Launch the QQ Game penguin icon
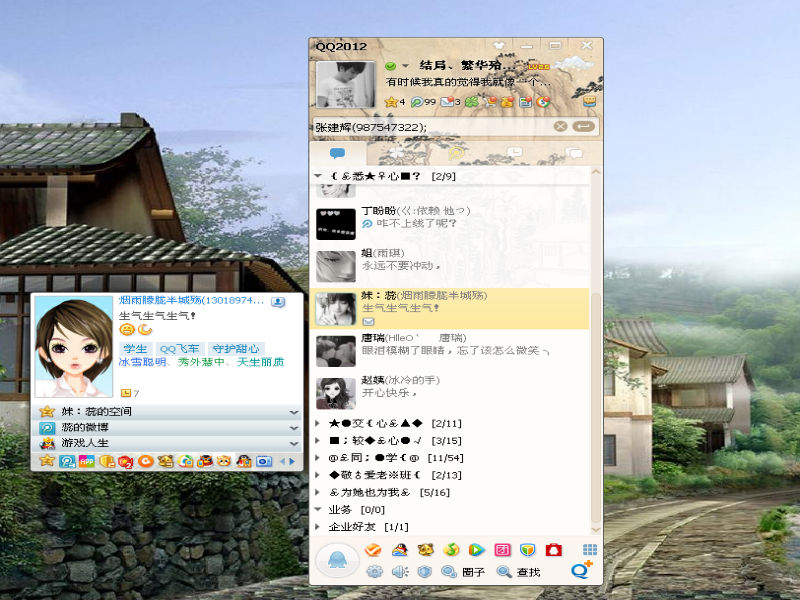Screen dimensions: 800x600 click(x=399, y=549)
